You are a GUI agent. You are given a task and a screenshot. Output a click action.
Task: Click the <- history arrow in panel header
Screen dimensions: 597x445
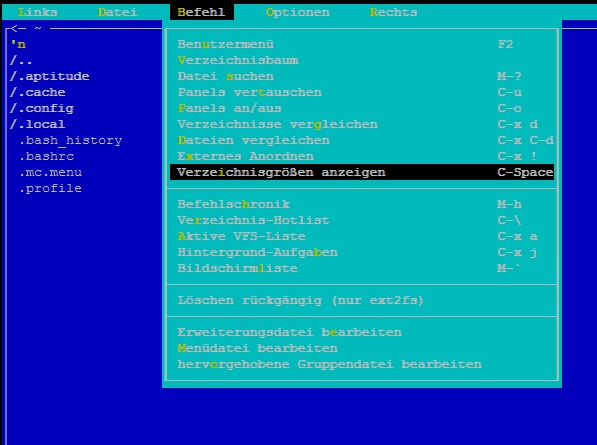point(18,28)
